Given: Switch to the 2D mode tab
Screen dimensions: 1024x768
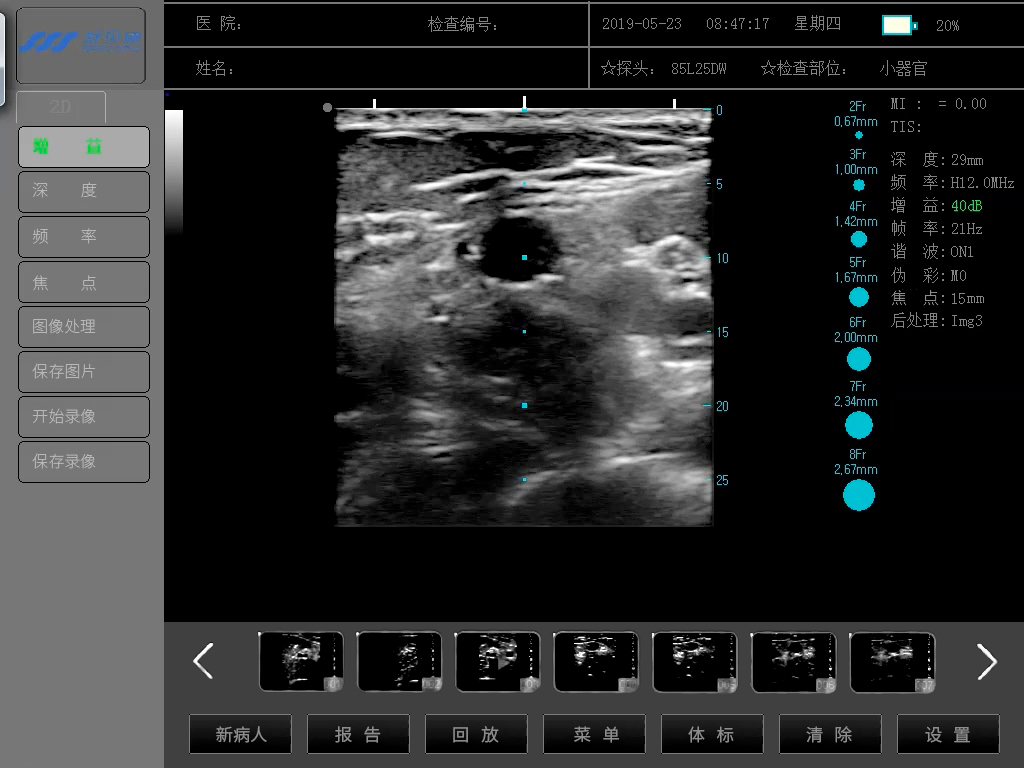Looking at the screenshot, I should pyautogui.click(x=61, y=107).
